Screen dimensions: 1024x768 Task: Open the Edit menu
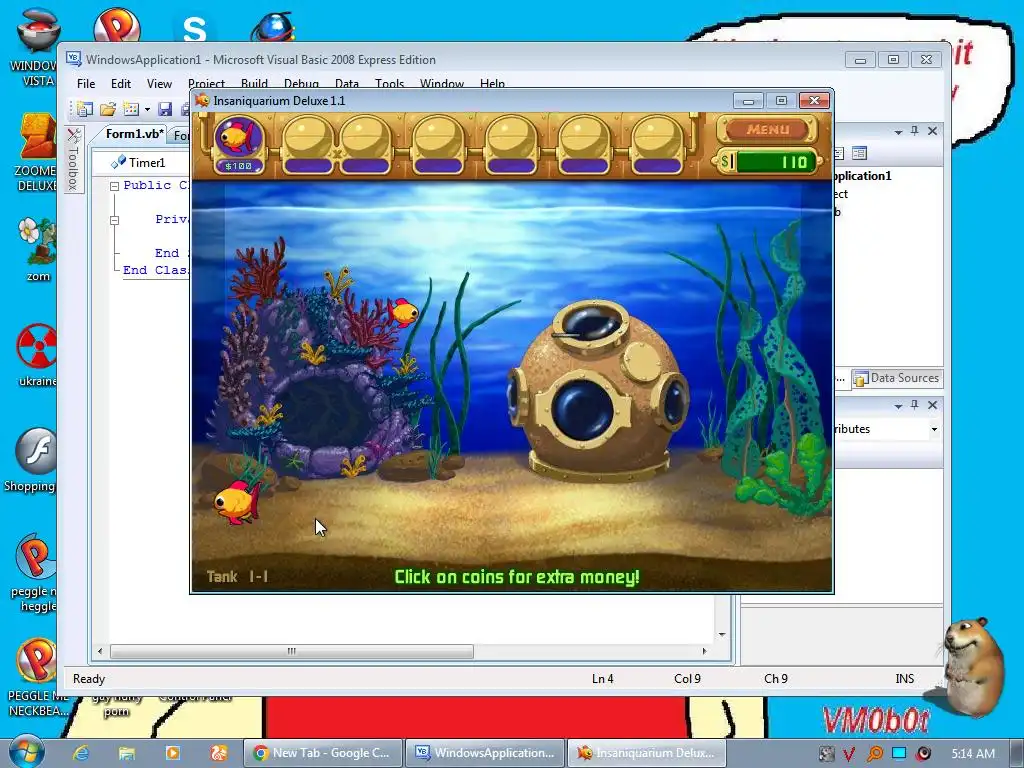tap(121, 84)
